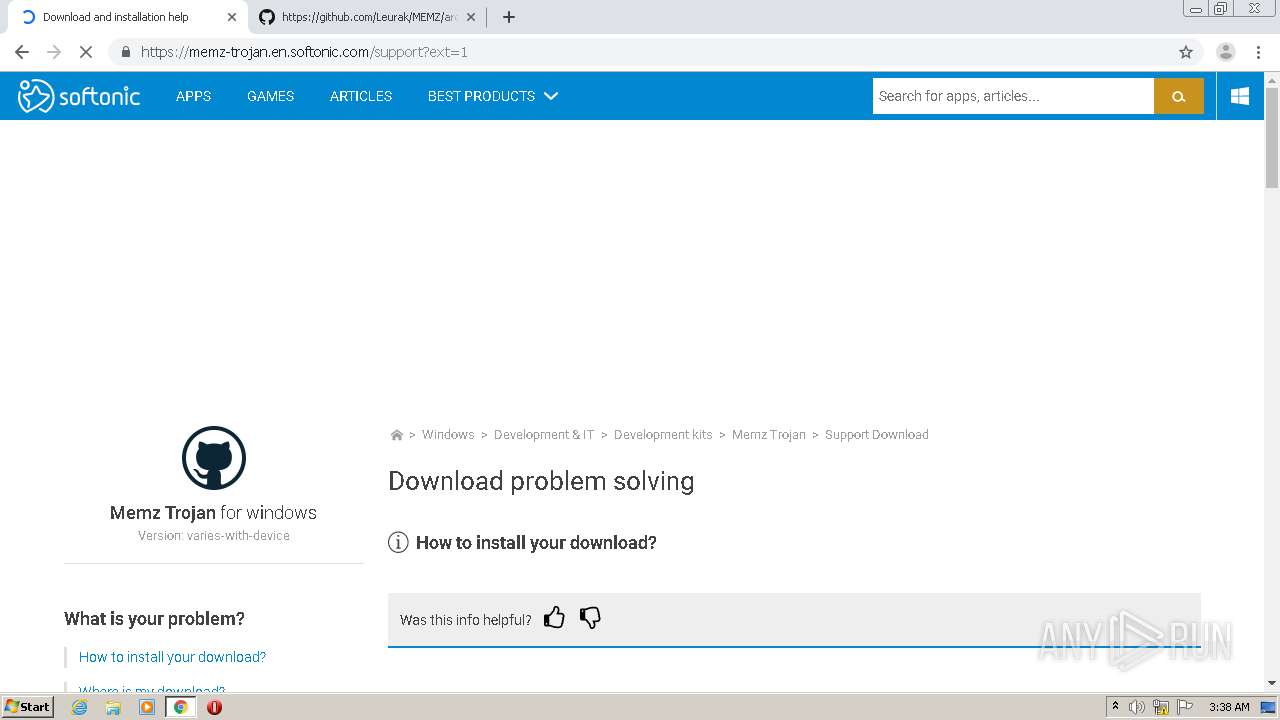1280x720 pixels.
Task: Show hidden tray icons arrow
Action: [1115, 707]
